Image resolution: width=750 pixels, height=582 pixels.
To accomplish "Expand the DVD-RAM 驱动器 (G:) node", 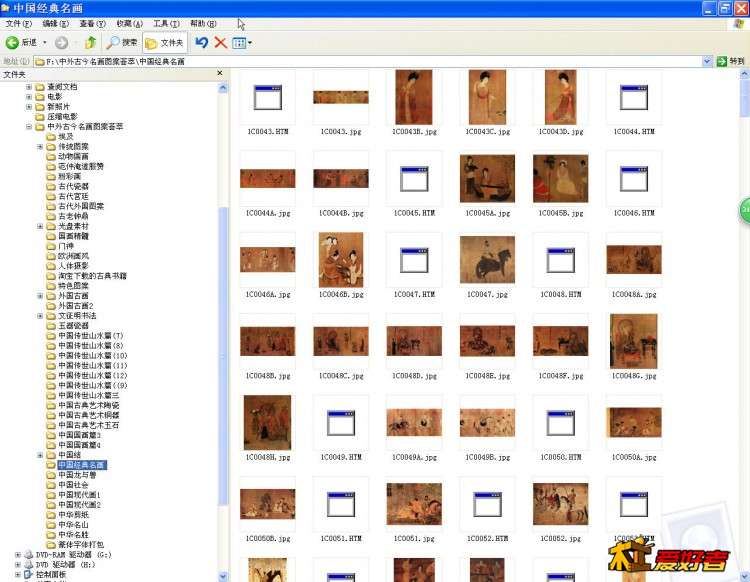I will pyautogui.click(x=18, y=555).
